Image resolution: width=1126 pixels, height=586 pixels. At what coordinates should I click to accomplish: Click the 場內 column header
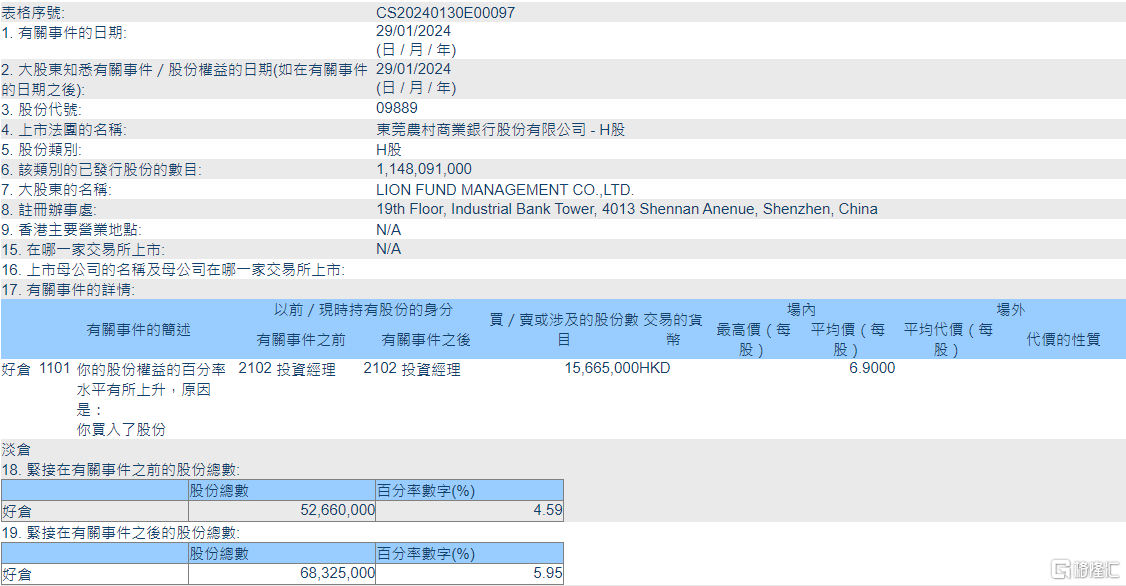pos(801,310)
